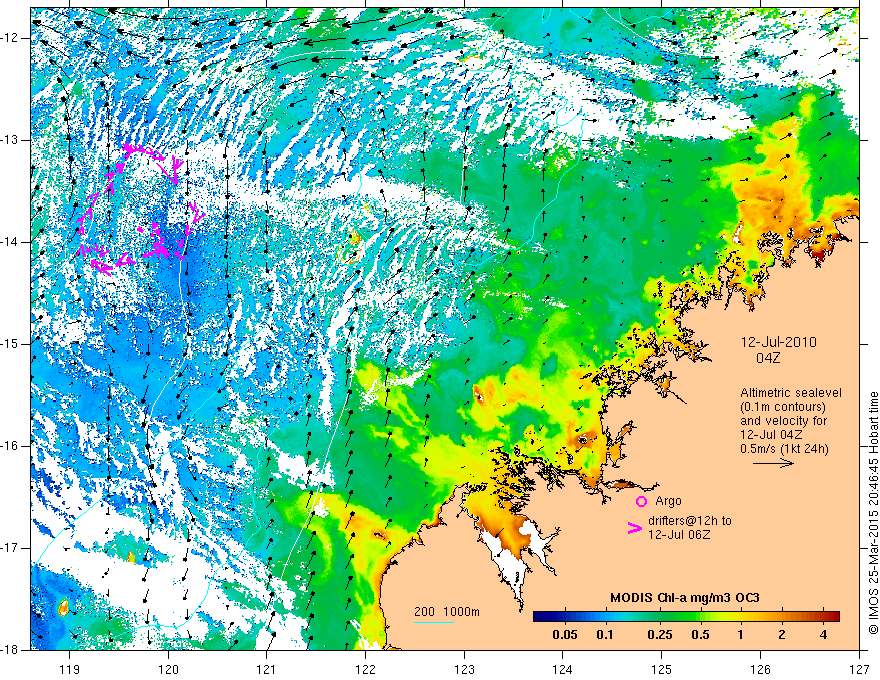Click the "Altimetric sealevel" legend text
880x680 pixels.
(791, 393)
